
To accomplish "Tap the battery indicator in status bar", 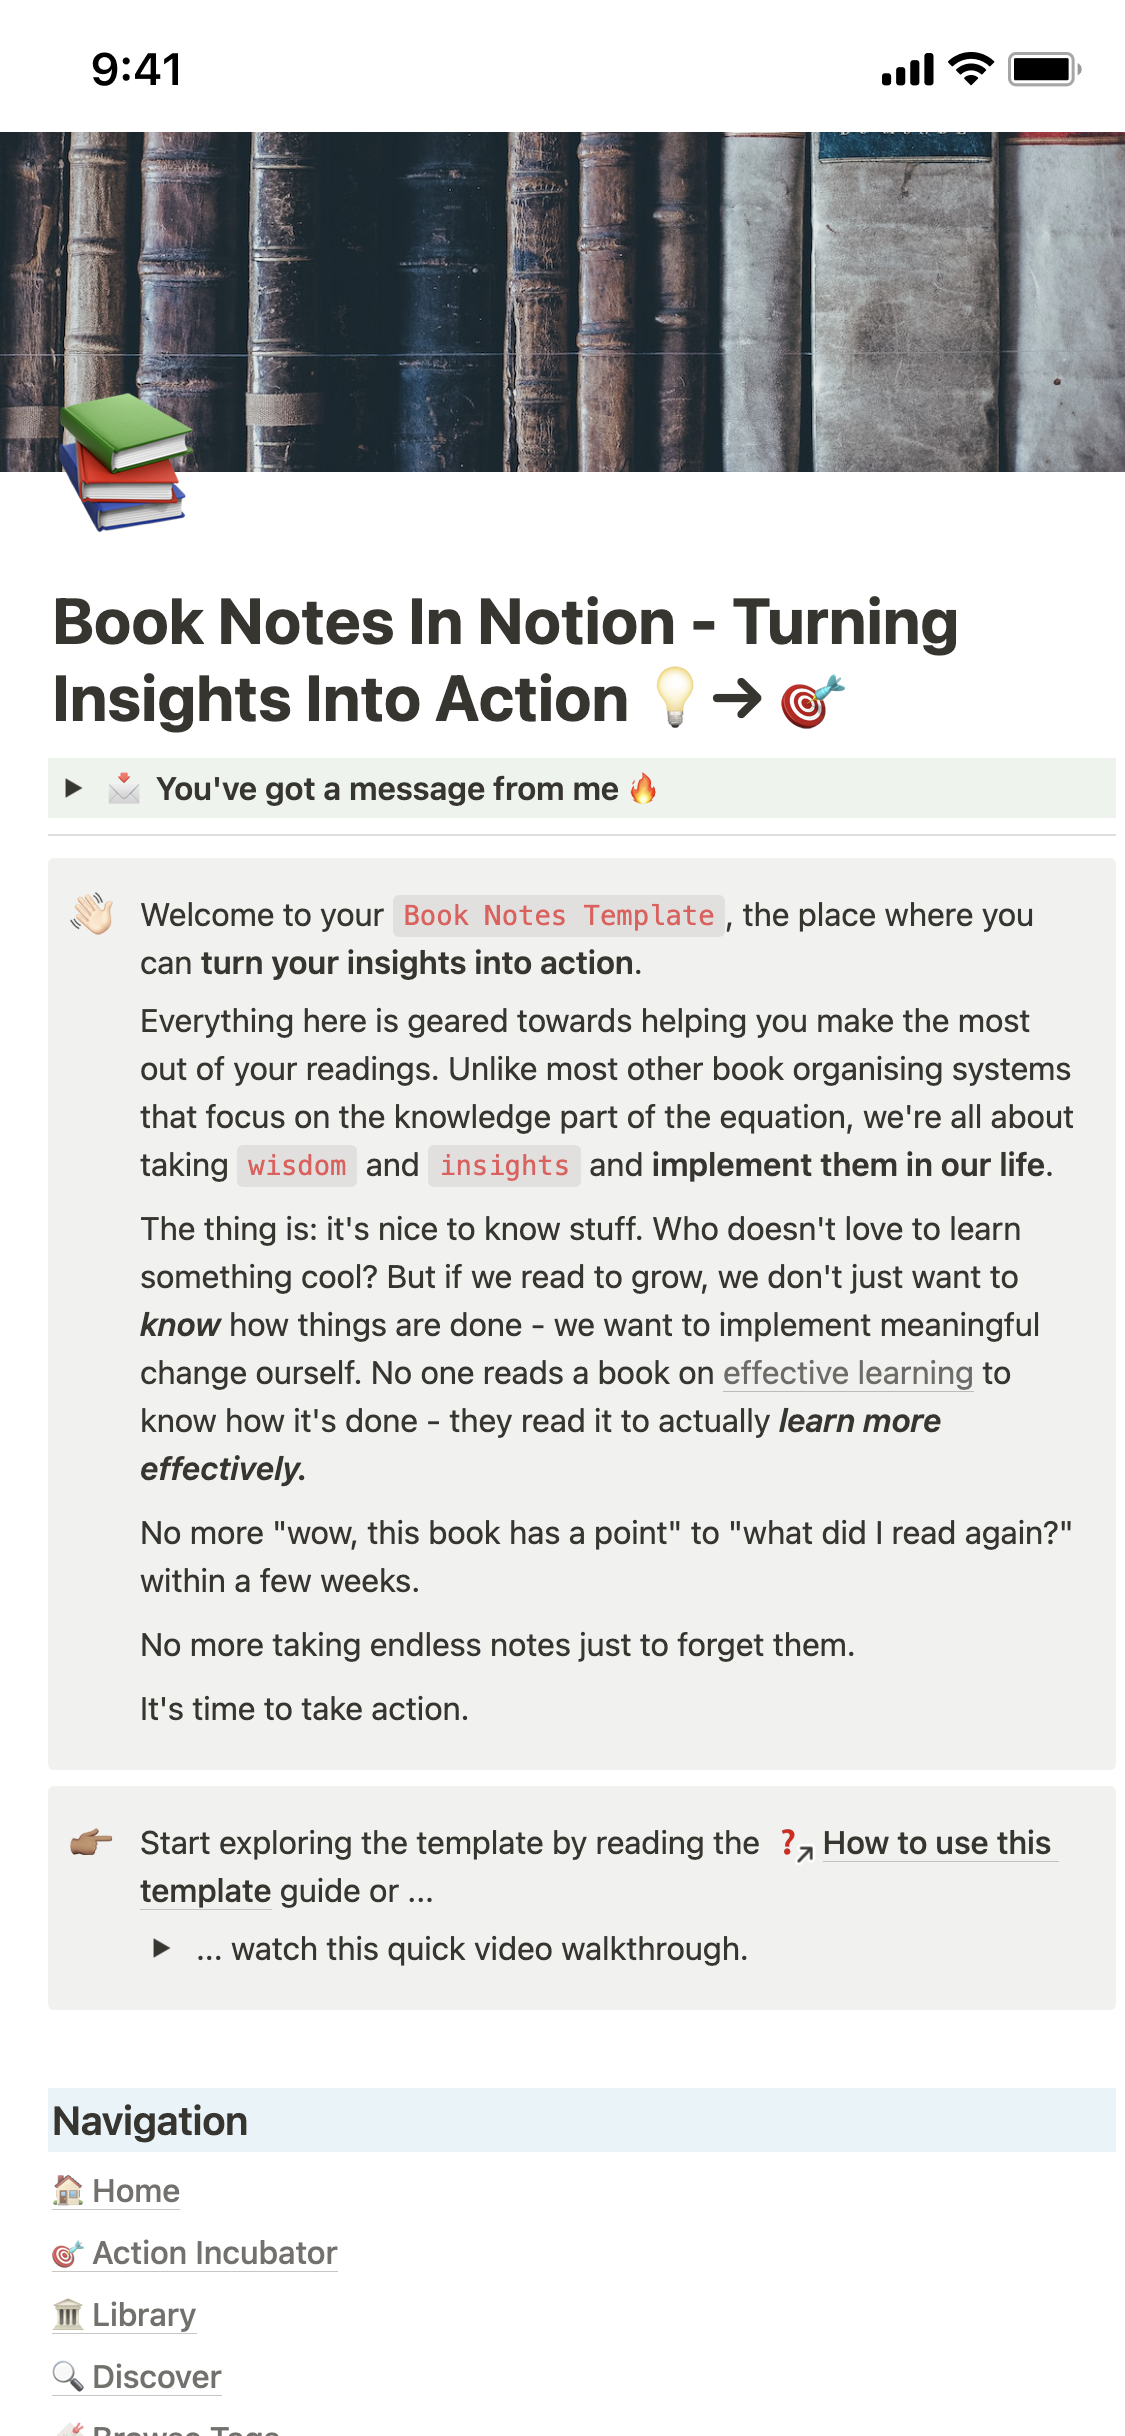I will point(1043,69).
